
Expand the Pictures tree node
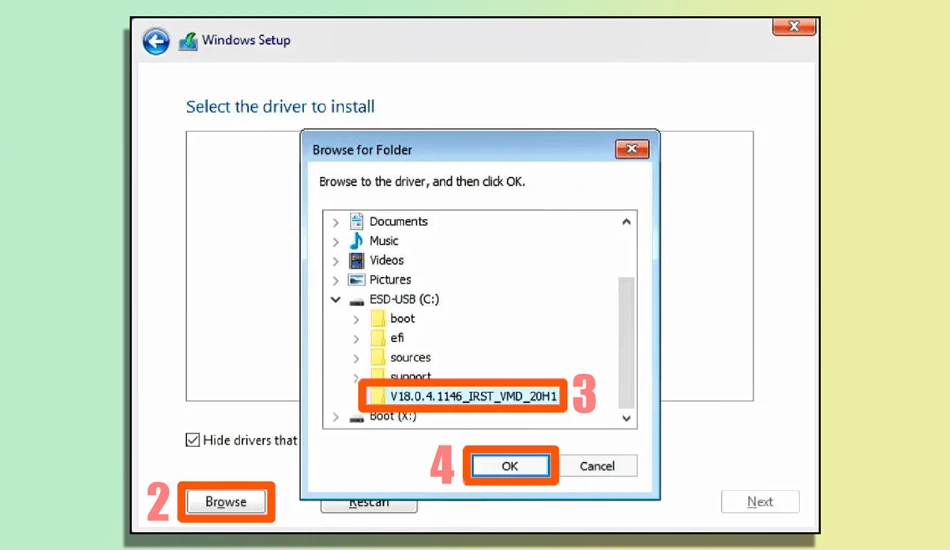click(x=336, y=280)
